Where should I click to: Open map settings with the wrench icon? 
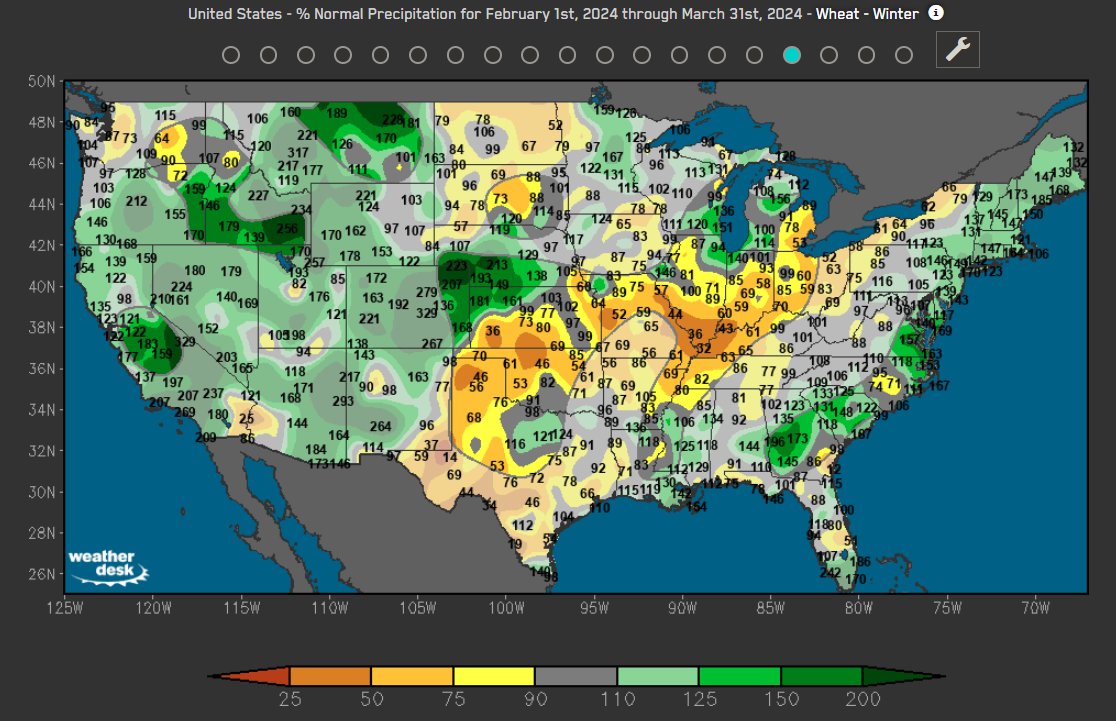click(x=957, y=49)
